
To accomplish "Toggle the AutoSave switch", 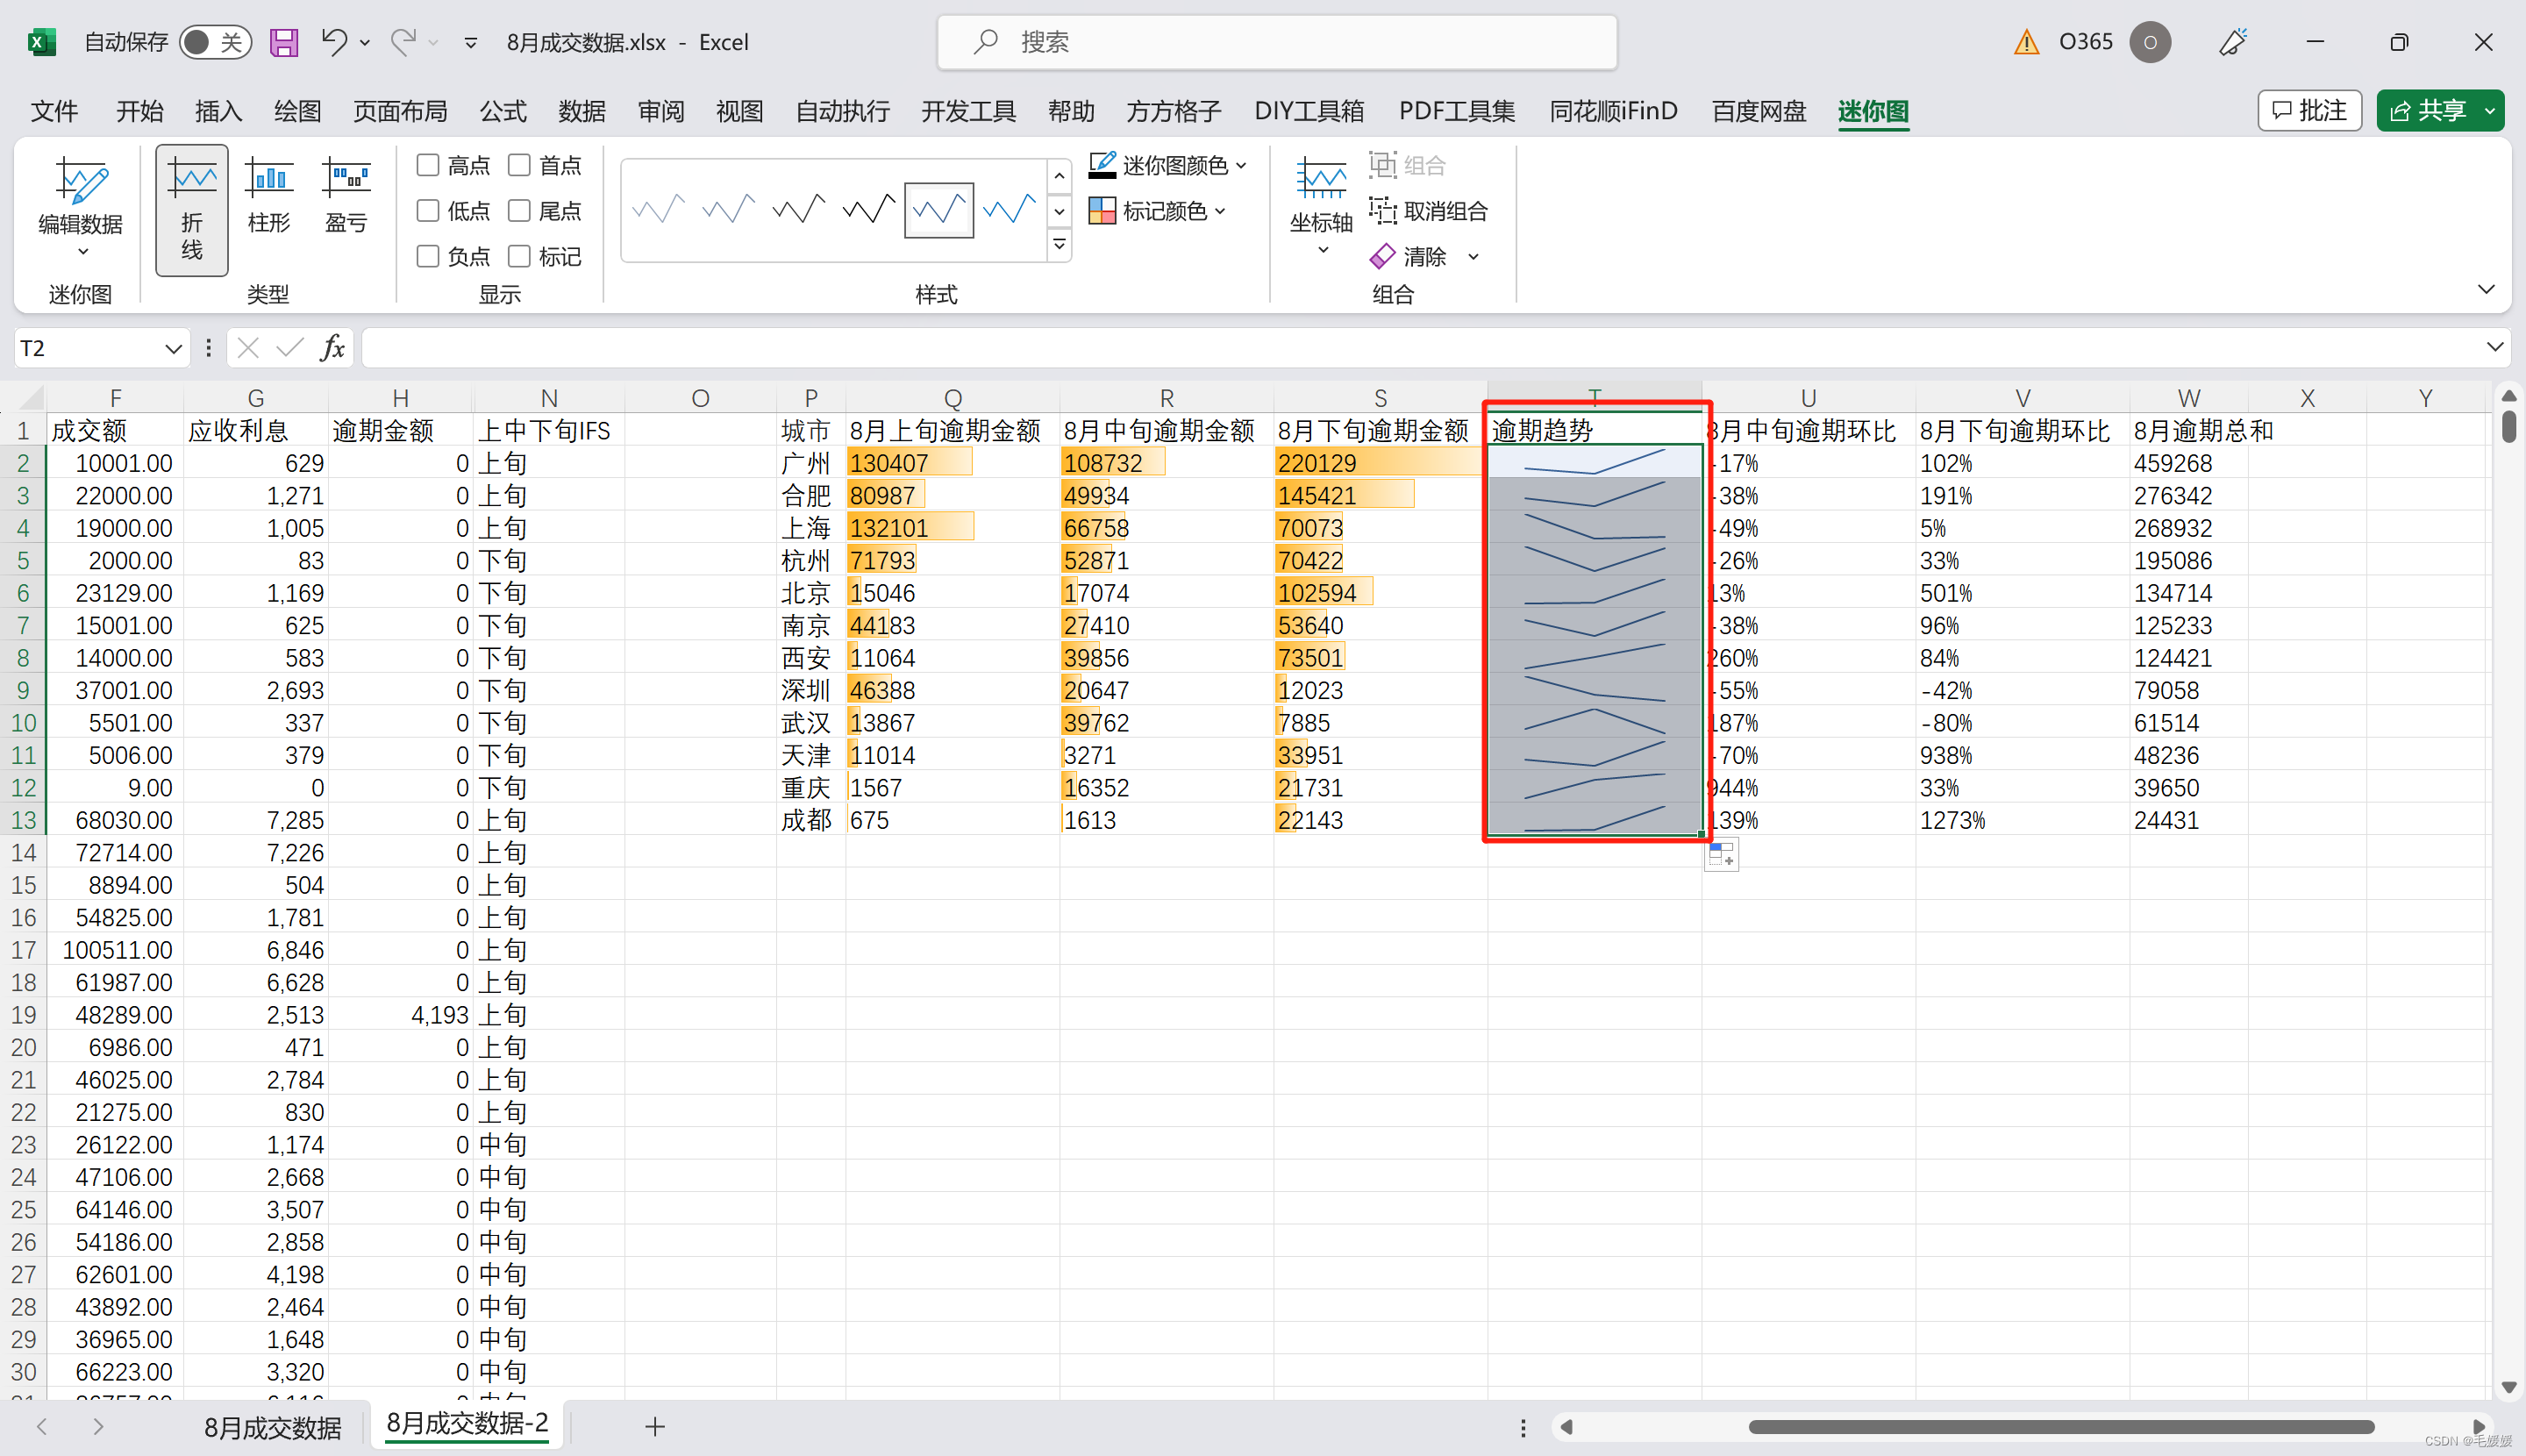I will point(215,42).
